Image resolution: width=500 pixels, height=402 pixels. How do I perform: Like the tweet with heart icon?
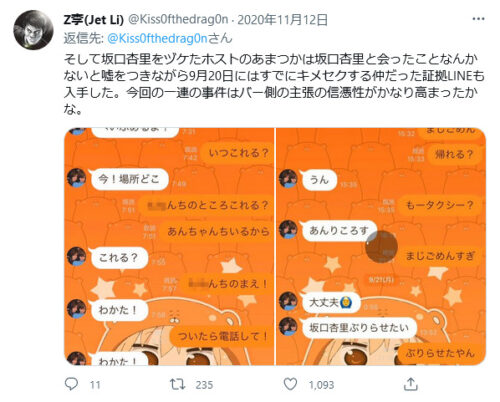[x=290, y=384]
